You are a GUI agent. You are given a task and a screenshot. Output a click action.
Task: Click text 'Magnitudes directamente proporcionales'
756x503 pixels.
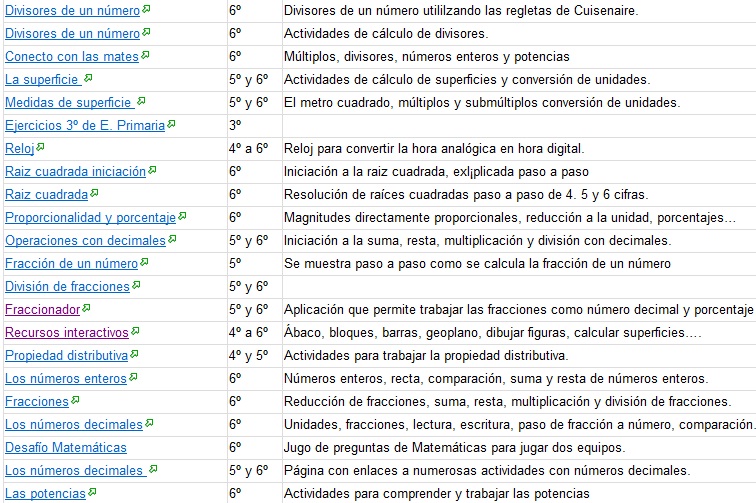click(x=510, y=218)
